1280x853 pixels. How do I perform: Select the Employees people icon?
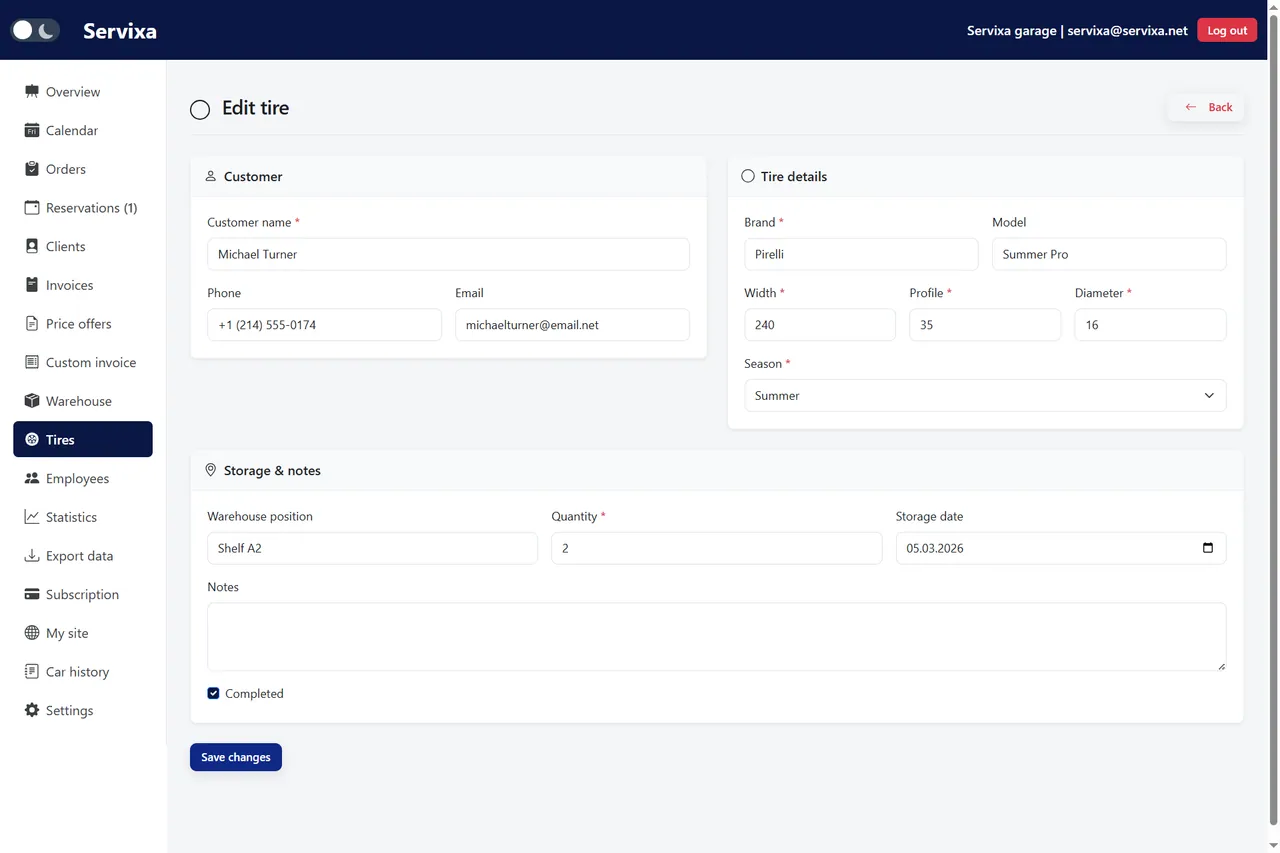(x=32, y=478)
